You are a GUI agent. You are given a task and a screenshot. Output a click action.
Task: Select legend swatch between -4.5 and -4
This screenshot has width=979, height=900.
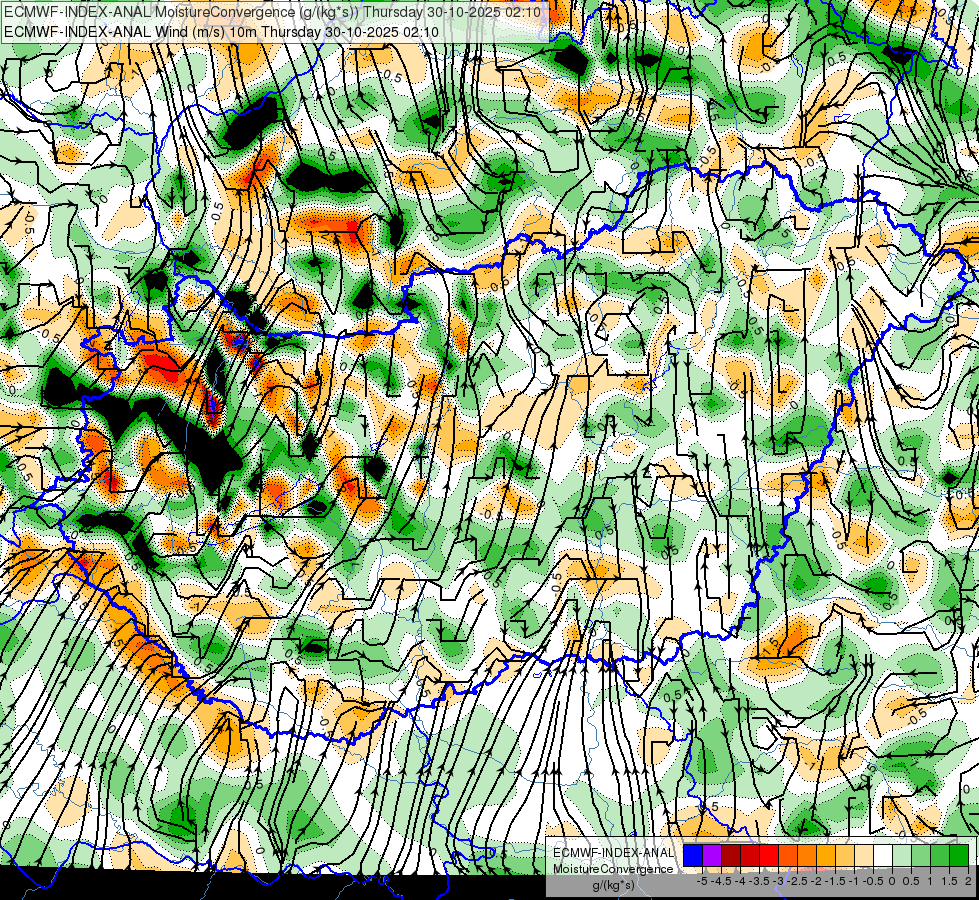click(731, 855)
